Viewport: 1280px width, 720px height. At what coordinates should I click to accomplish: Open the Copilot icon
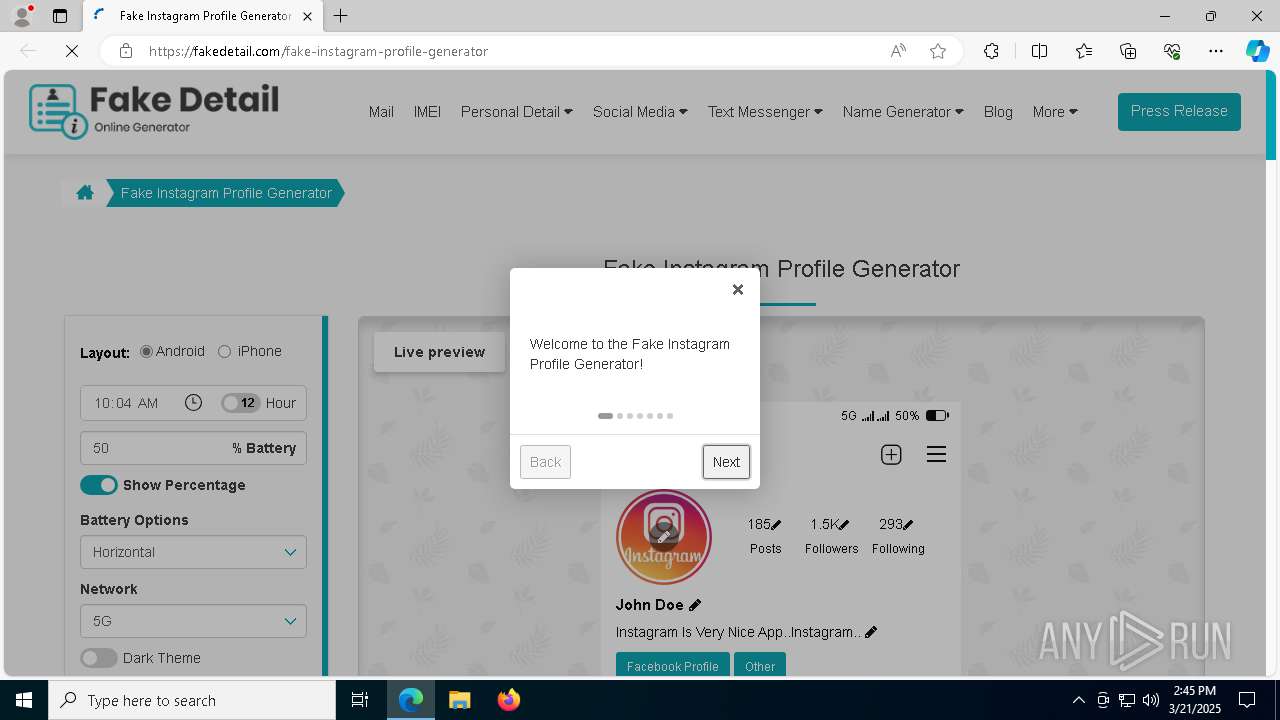(1257, 51)
